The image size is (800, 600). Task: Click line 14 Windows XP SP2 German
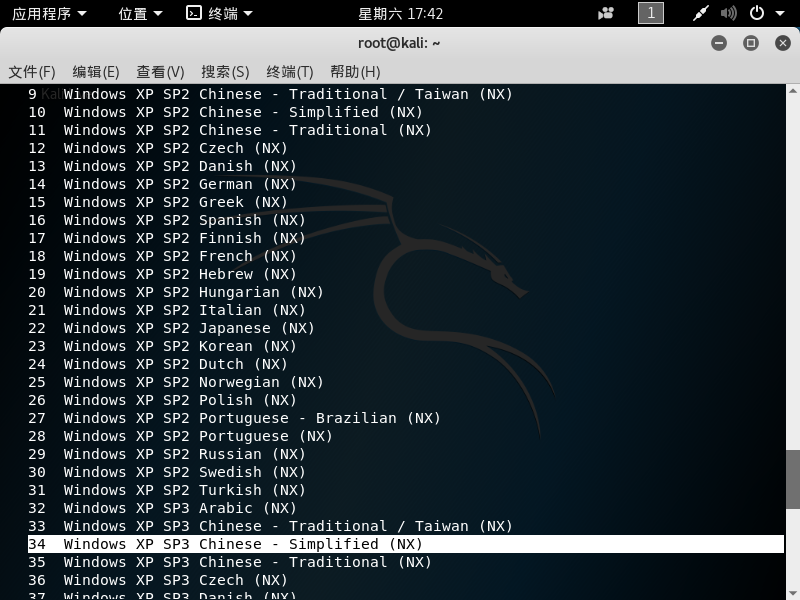click(162, 184)
